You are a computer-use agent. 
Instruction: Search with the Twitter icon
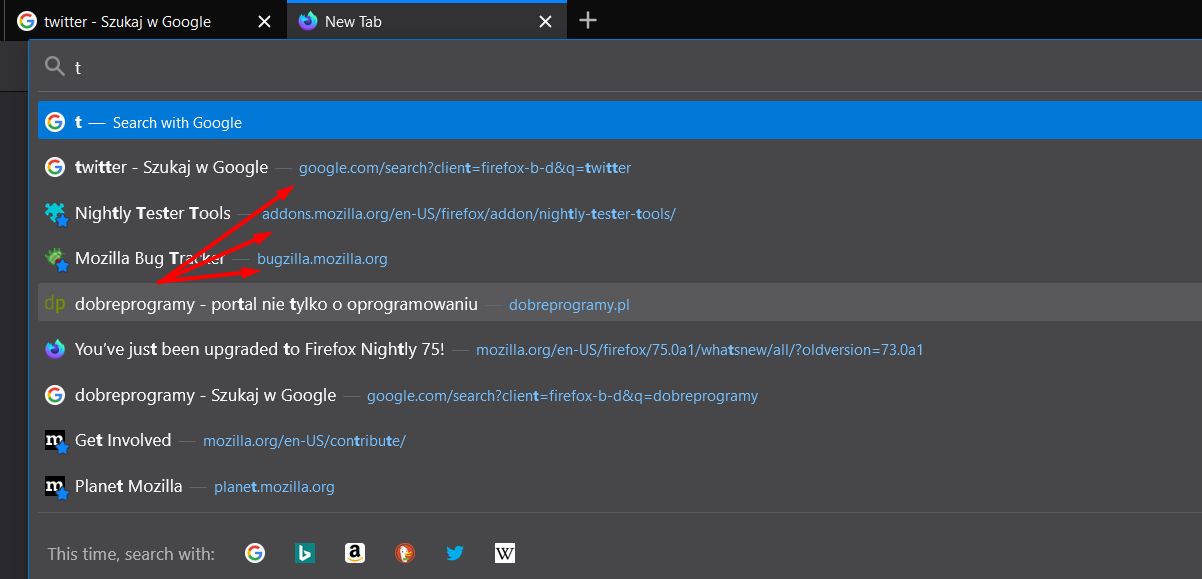point(455,552)
